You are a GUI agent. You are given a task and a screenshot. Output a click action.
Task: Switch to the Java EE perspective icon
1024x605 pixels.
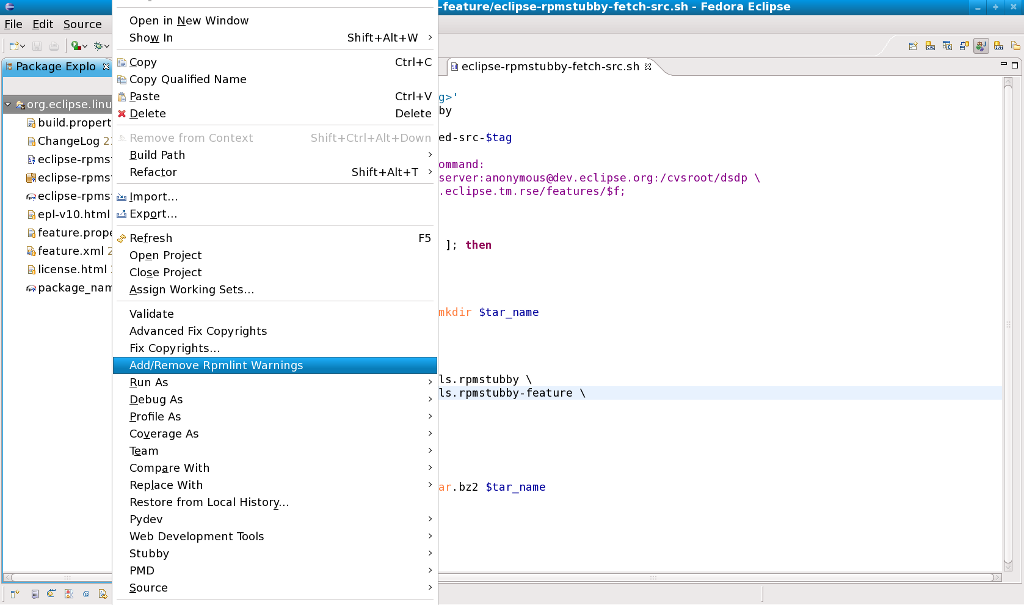(x=998, y=46)
